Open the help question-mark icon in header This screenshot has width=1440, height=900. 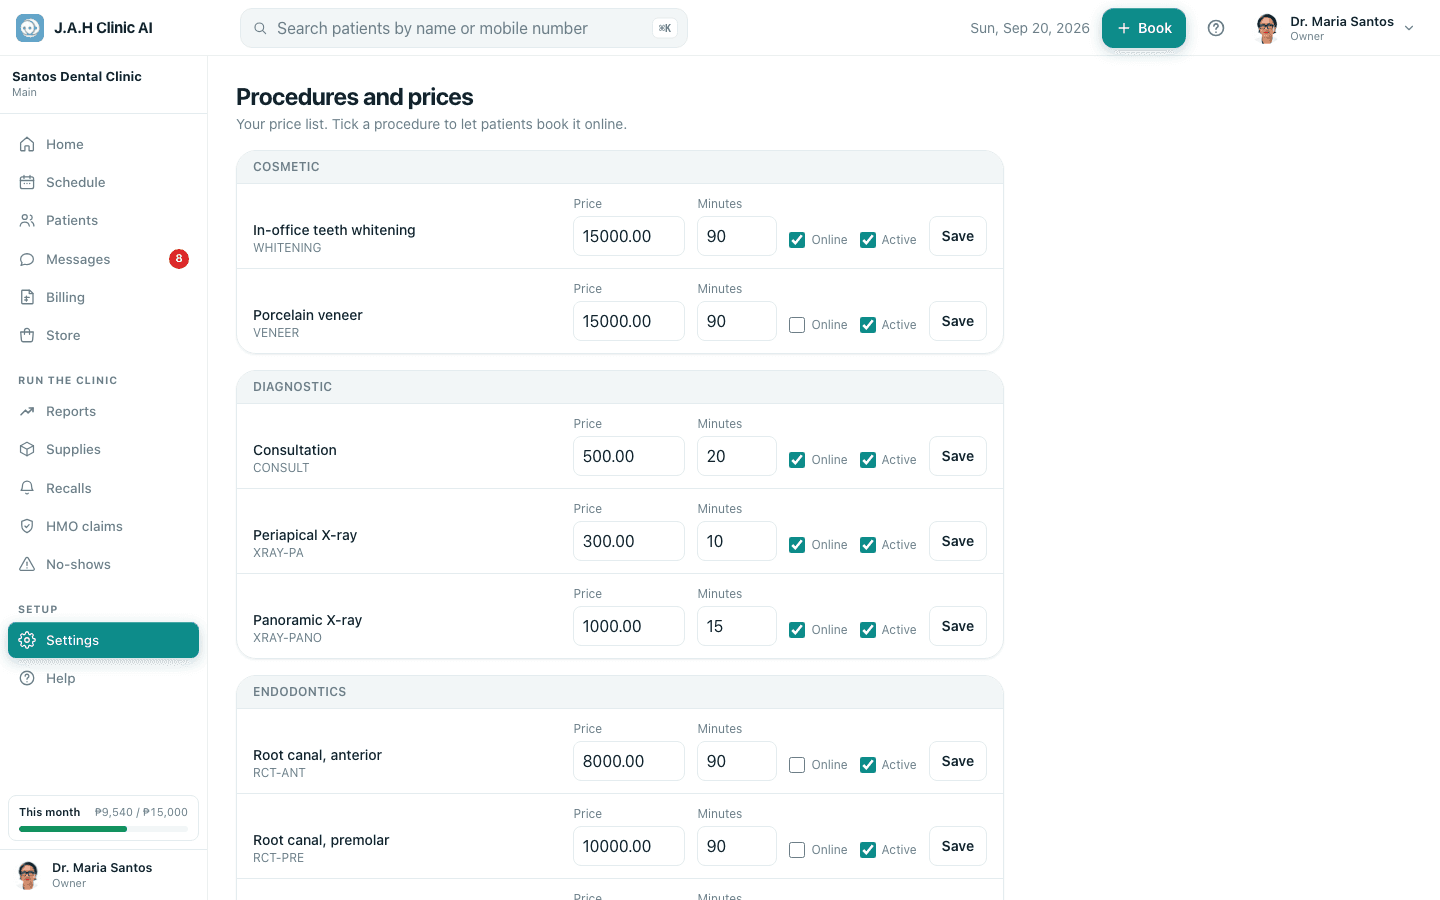tap(1216, 28)
